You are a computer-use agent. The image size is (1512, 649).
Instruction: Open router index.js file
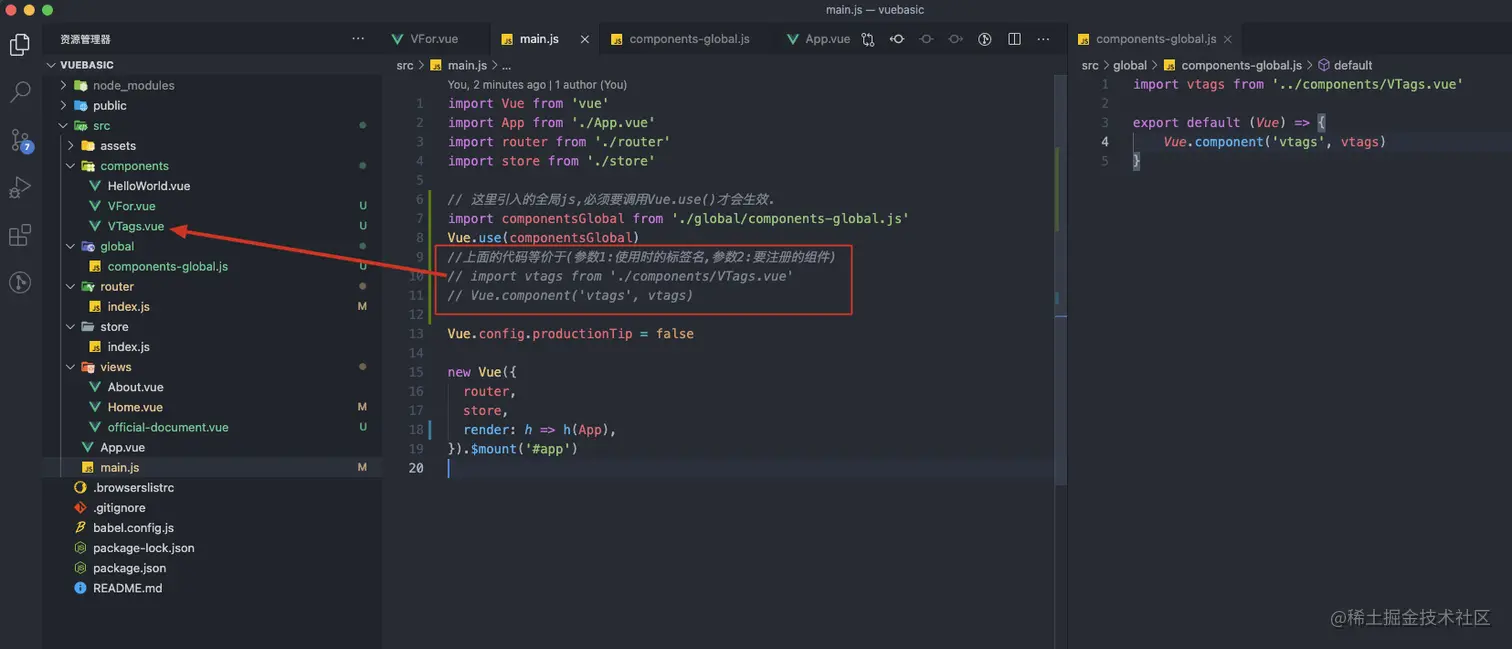click(129, 307)
